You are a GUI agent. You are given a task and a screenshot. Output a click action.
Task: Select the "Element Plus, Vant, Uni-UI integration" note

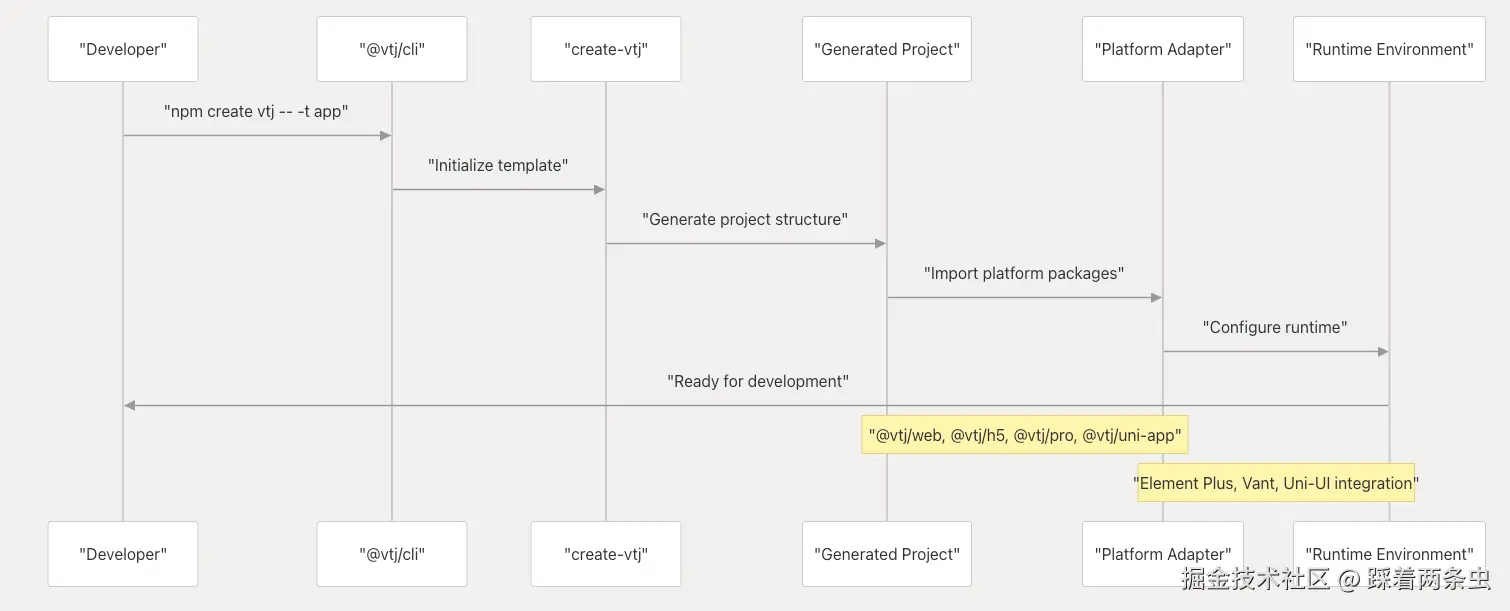tap(1276, 483)
